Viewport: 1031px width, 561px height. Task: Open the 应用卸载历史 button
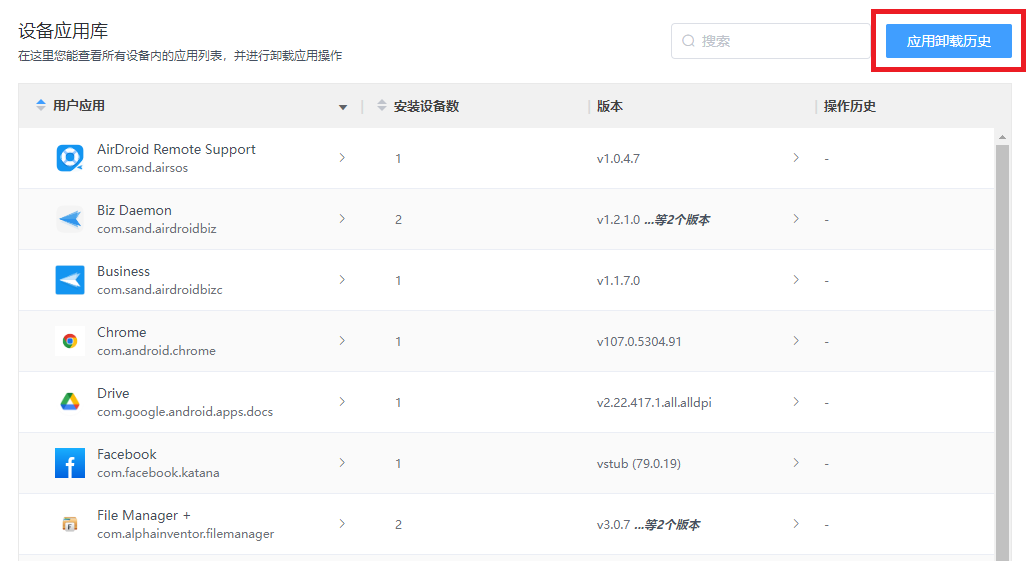947,41
